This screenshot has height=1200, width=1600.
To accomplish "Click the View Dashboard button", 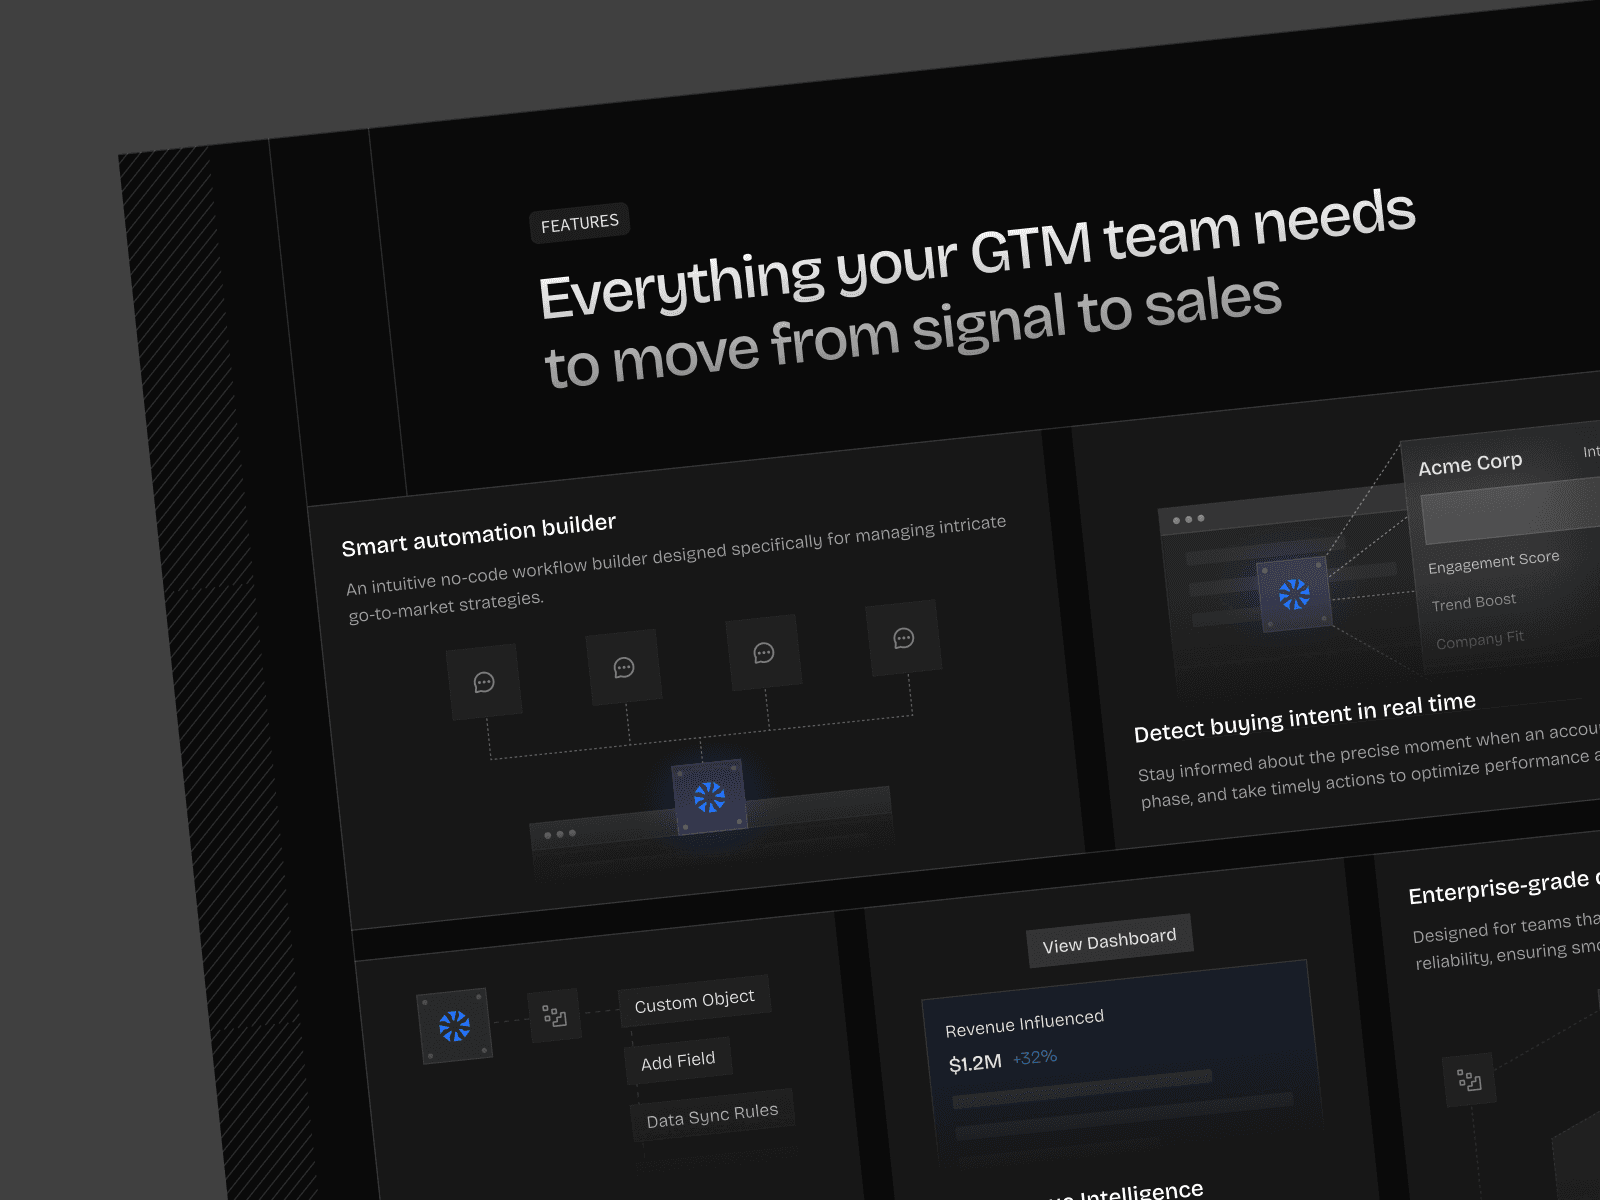I will point(1110,941).
